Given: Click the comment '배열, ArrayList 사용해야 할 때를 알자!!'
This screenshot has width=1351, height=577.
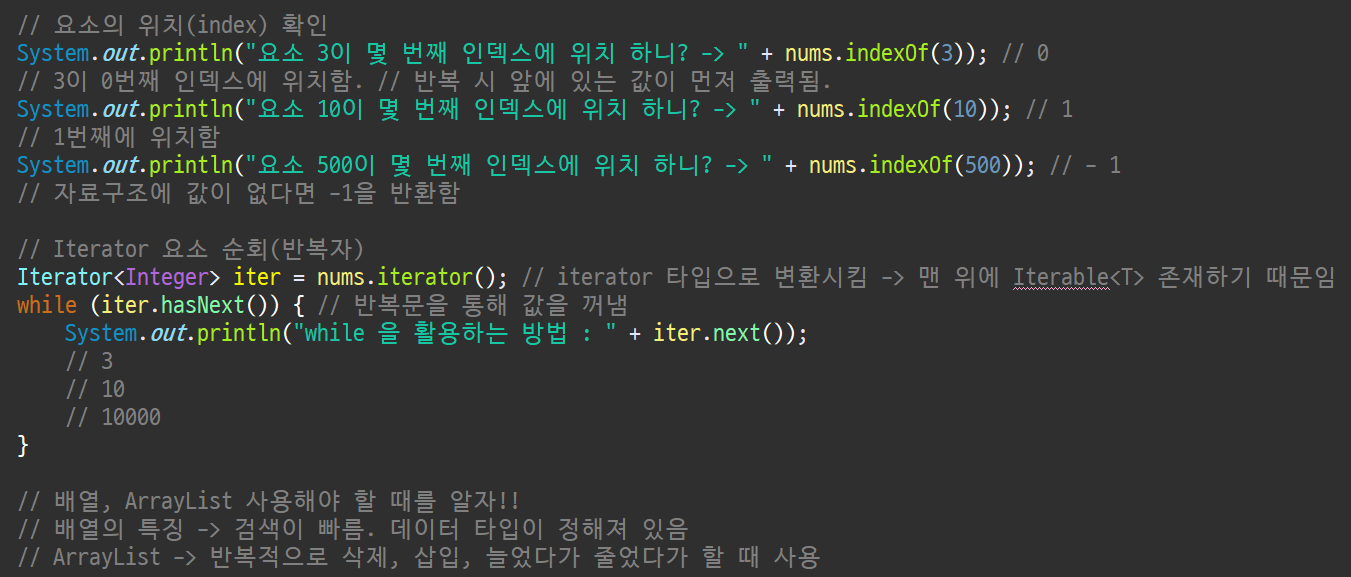Looking at the screenshot, I should point(286,500).
